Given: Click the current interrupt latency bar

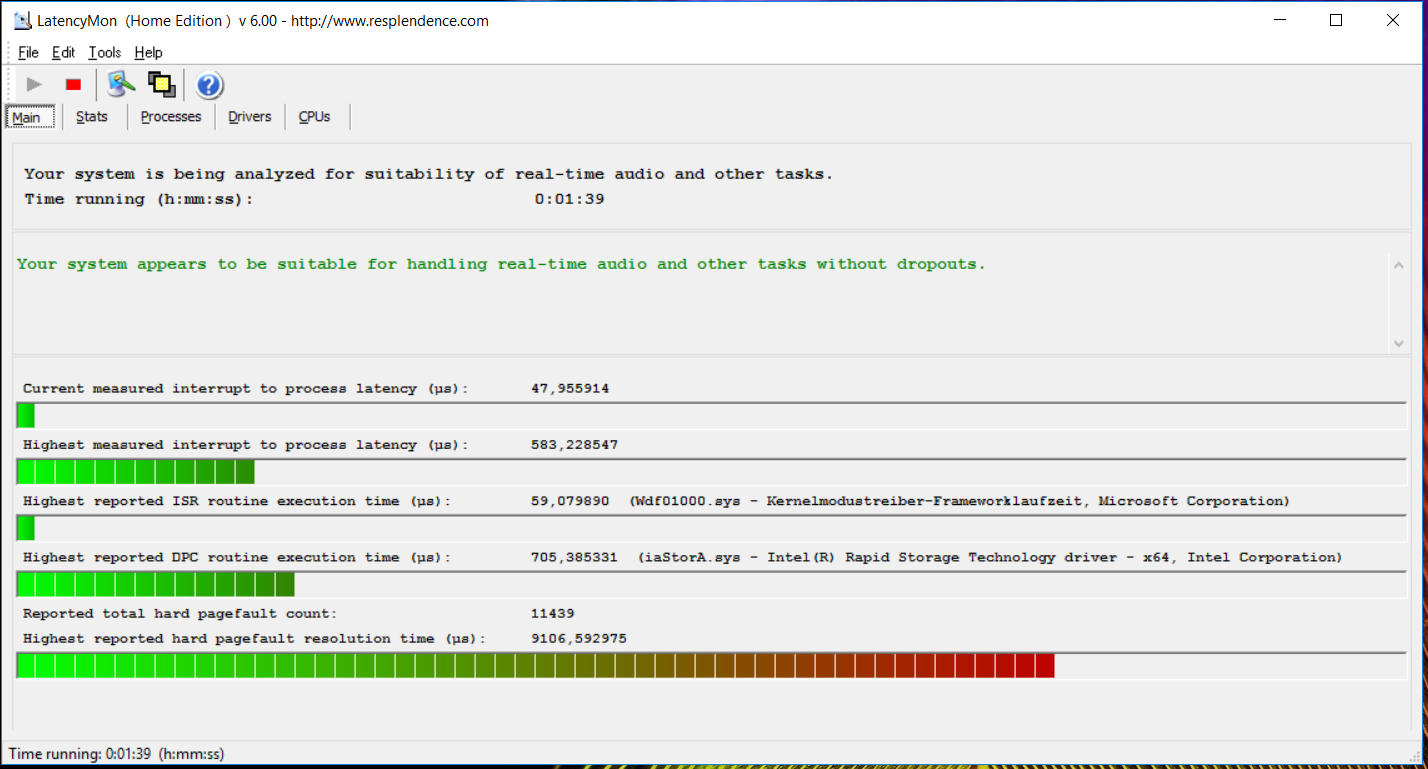Looking at the screenshot, I should 711,415.
